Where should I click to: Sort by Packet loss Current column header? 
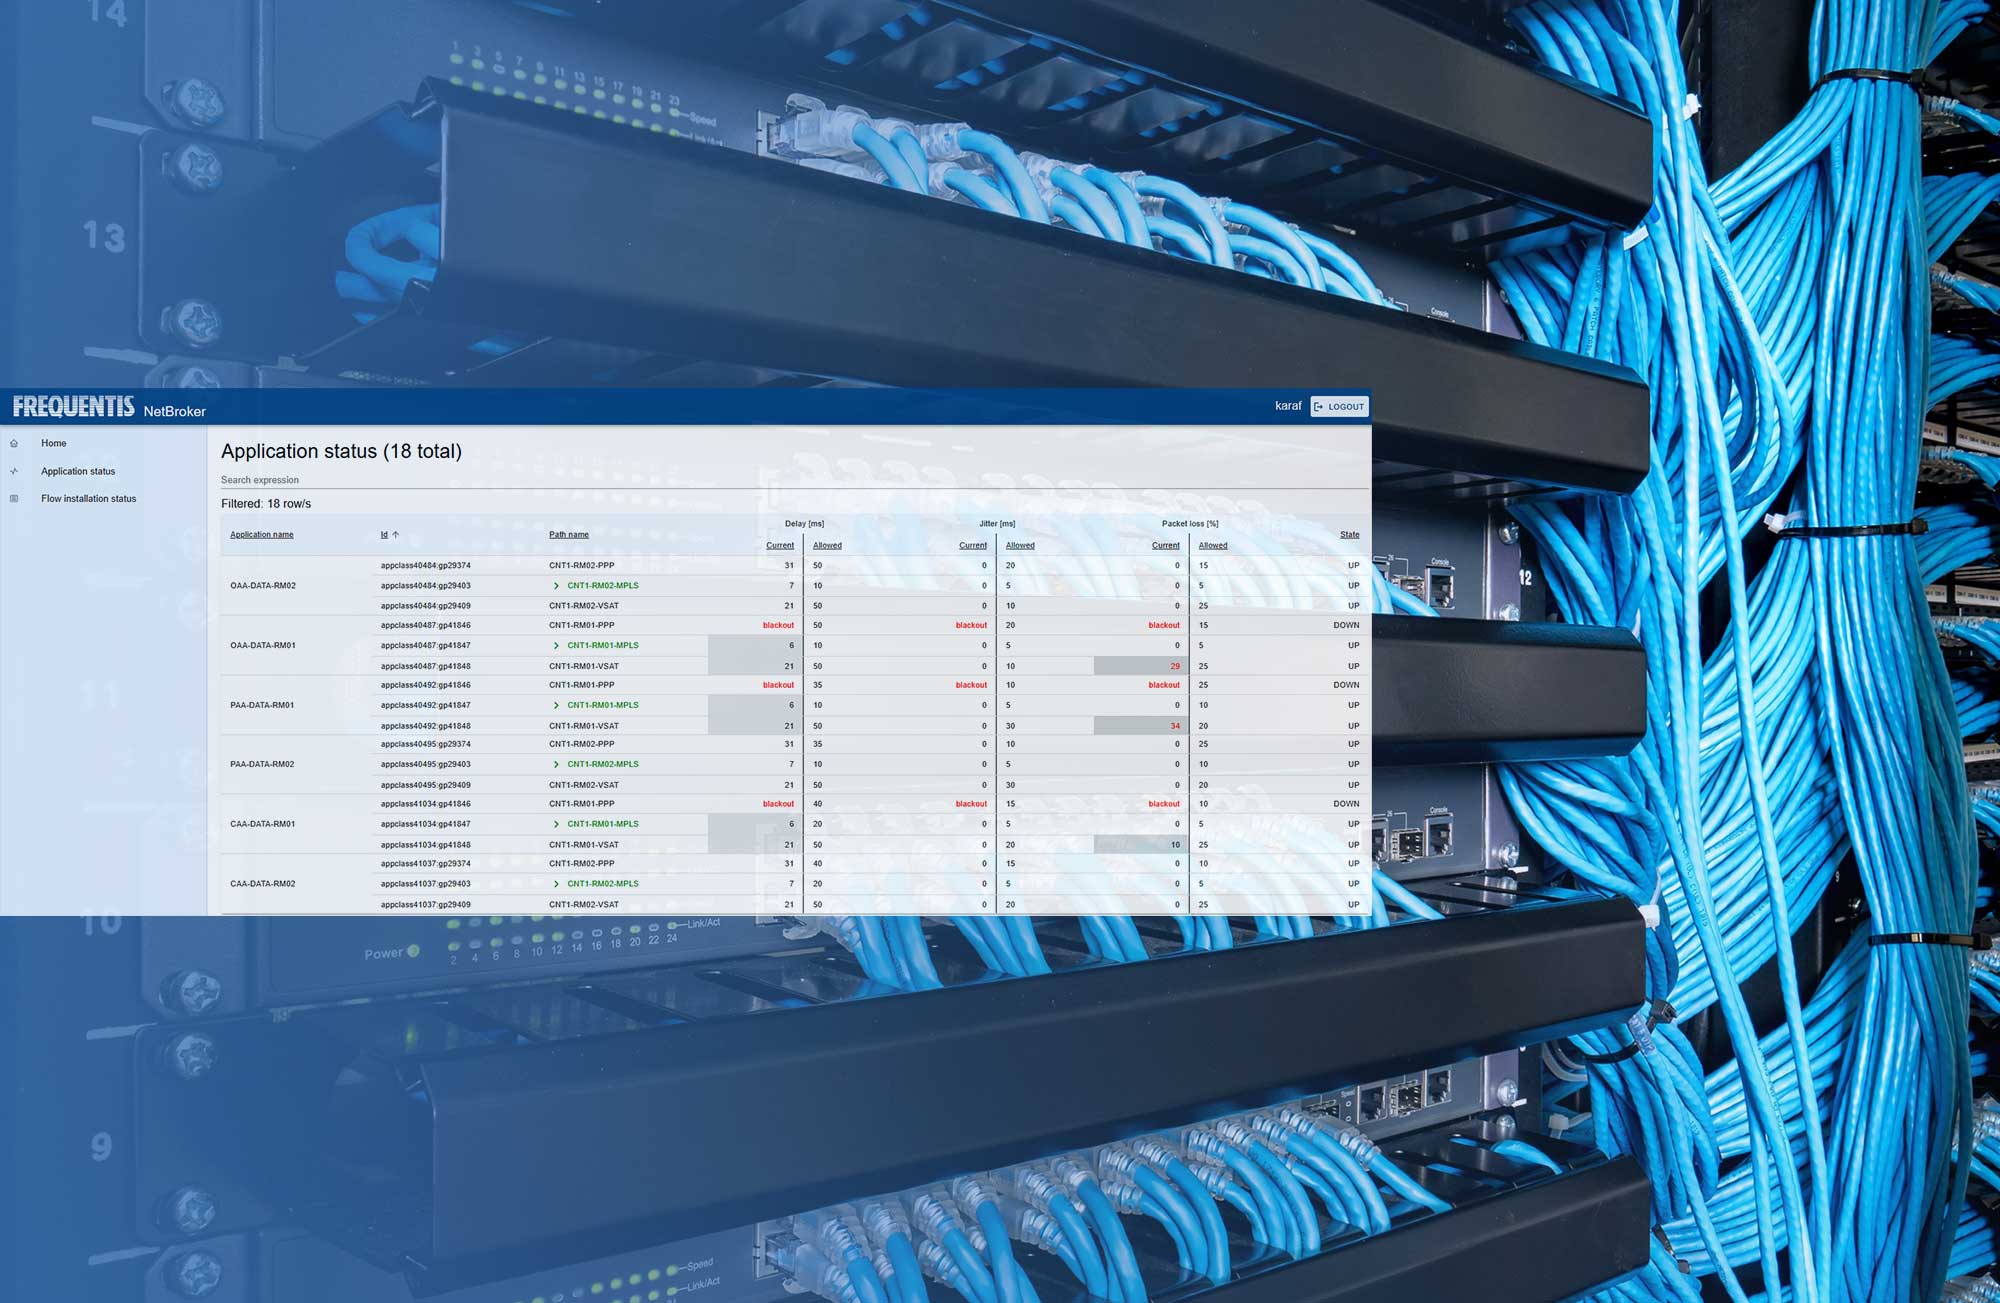1166,545
